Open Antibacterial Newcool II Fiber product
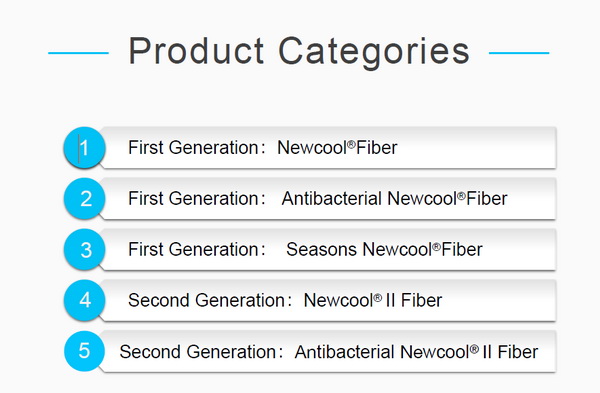600x393 pixels. [416, 352]
